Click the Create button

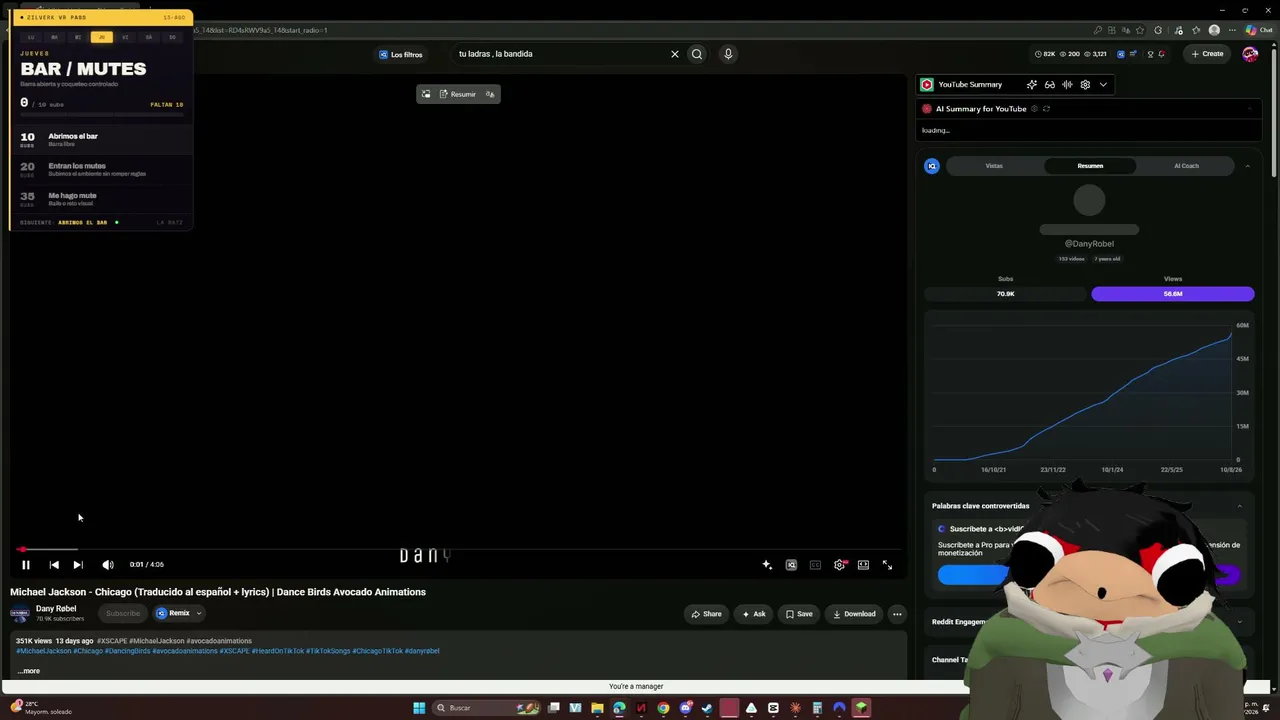[1207, 54]
